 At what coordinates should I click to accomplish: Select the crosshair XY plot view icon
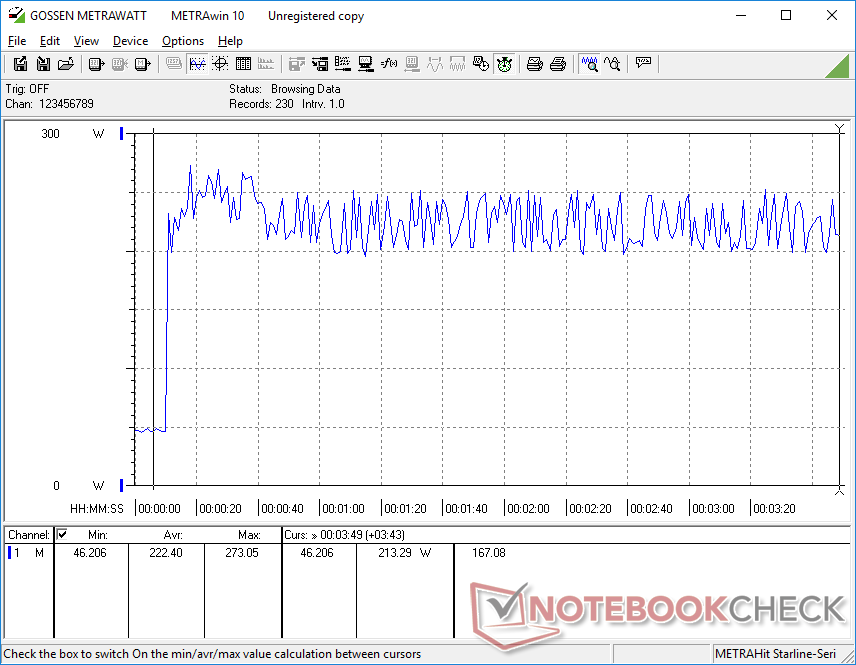pos(220,64)
